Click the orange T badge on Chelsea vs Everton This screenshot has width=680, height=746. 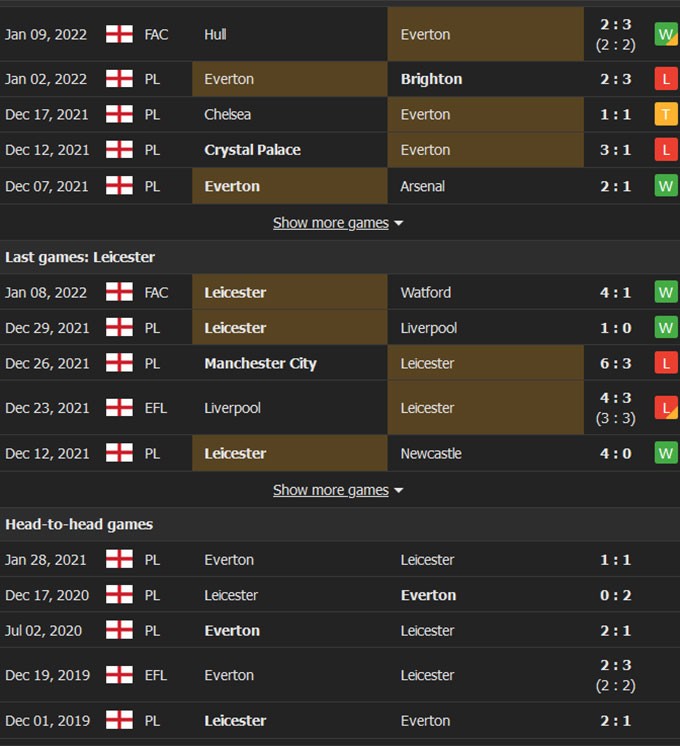666,115
